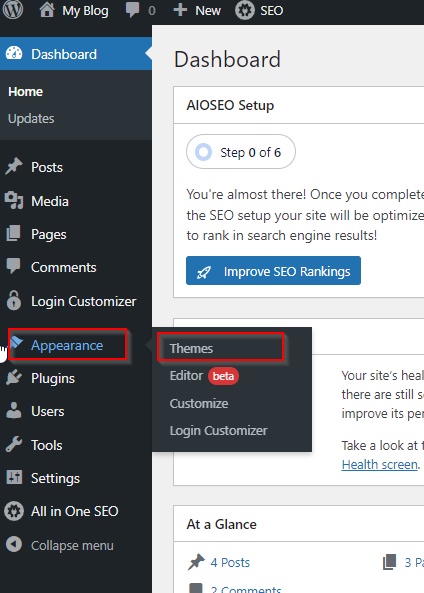Click the Login Customizer padlock icon
424x593 pixels.
[x=14, y=301]
